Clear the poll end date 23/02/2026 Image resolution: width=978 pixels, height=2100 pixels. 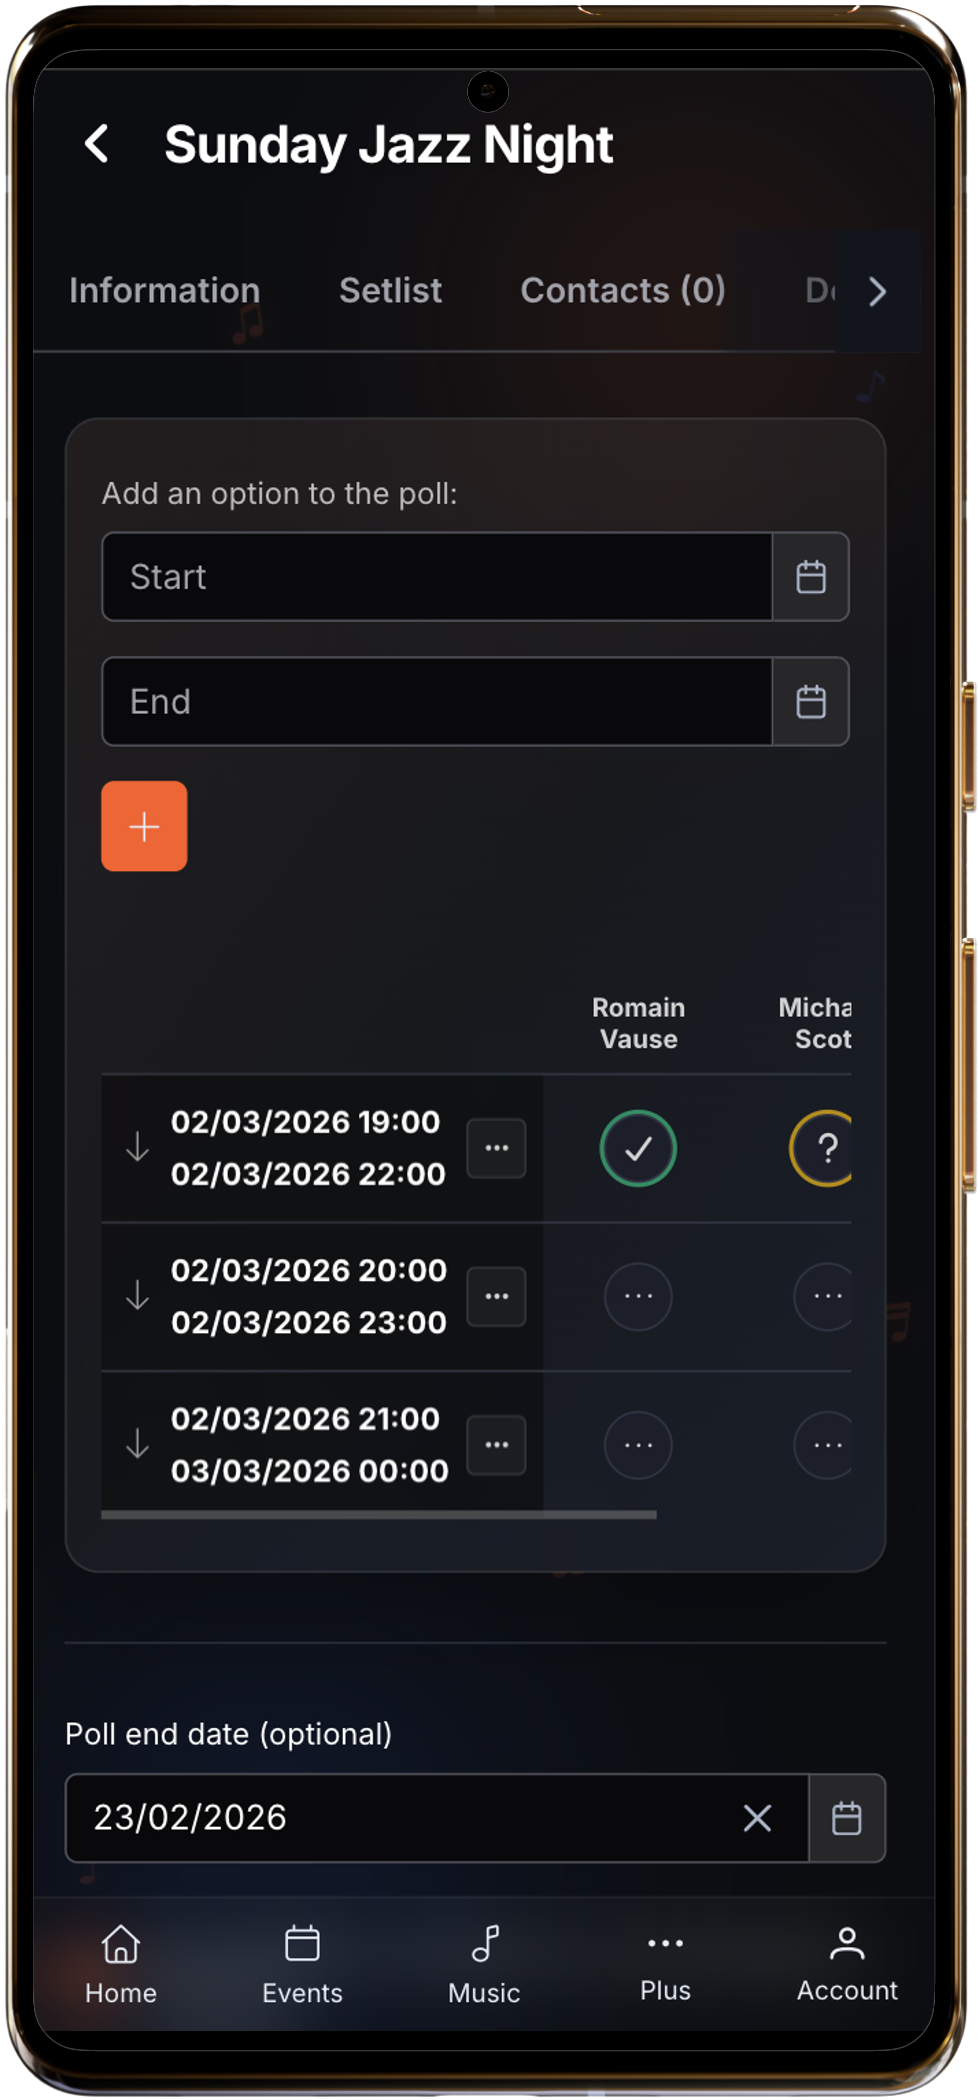point(757,1818)
